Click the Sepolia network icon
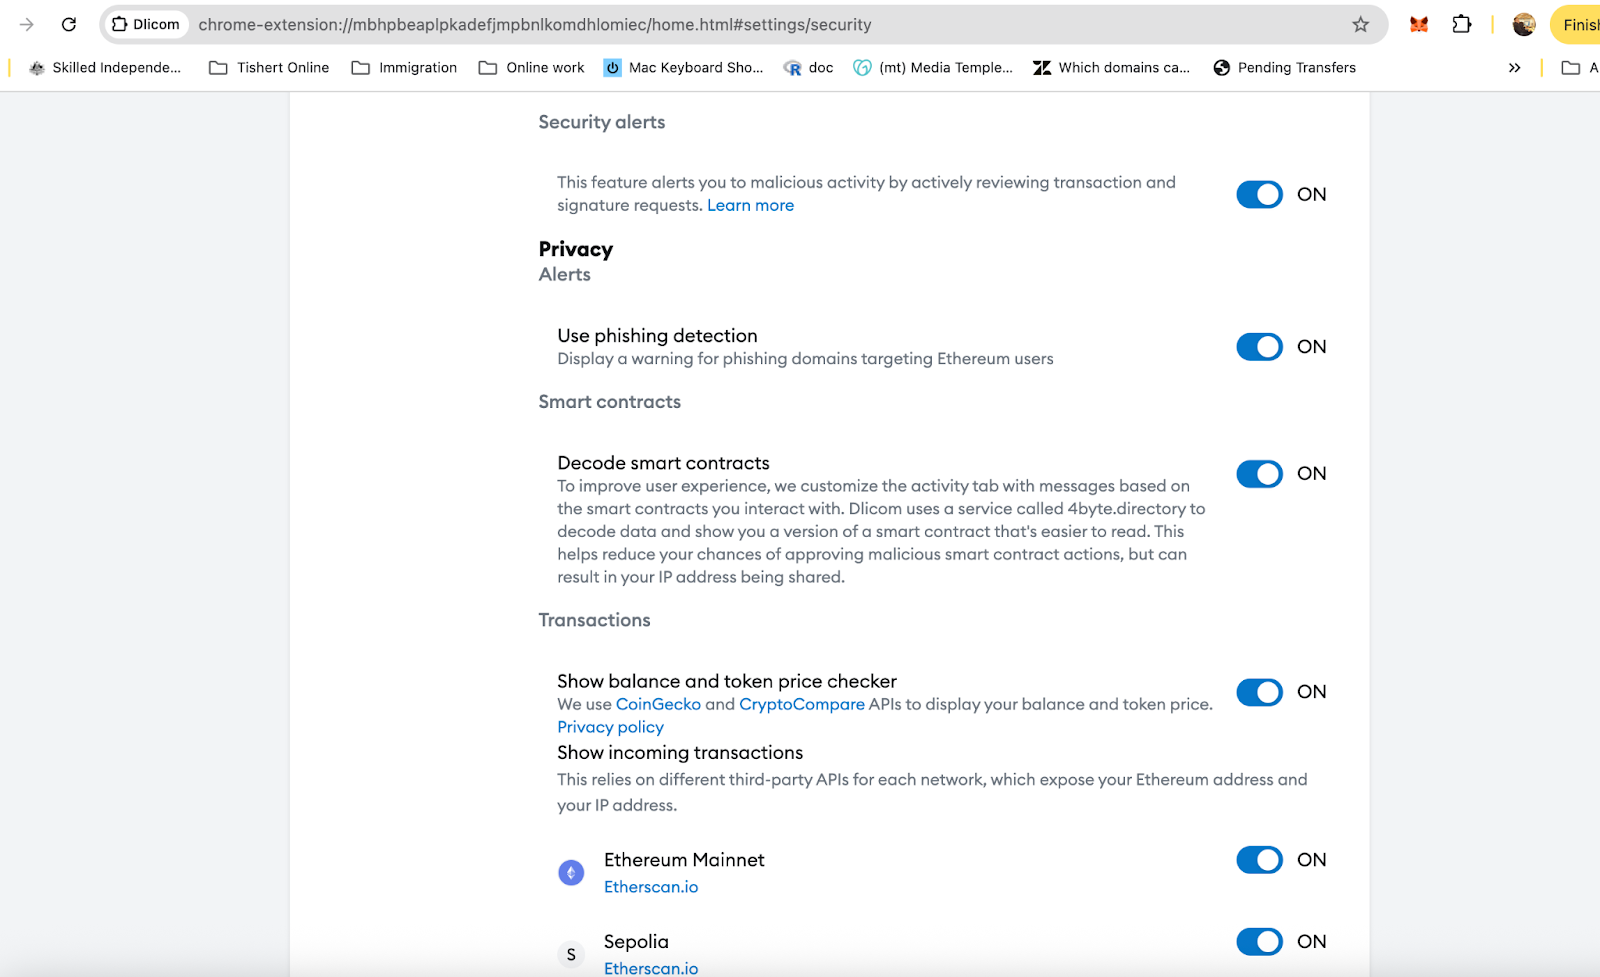Viewport: 1600px width, 977px height. 571,954
